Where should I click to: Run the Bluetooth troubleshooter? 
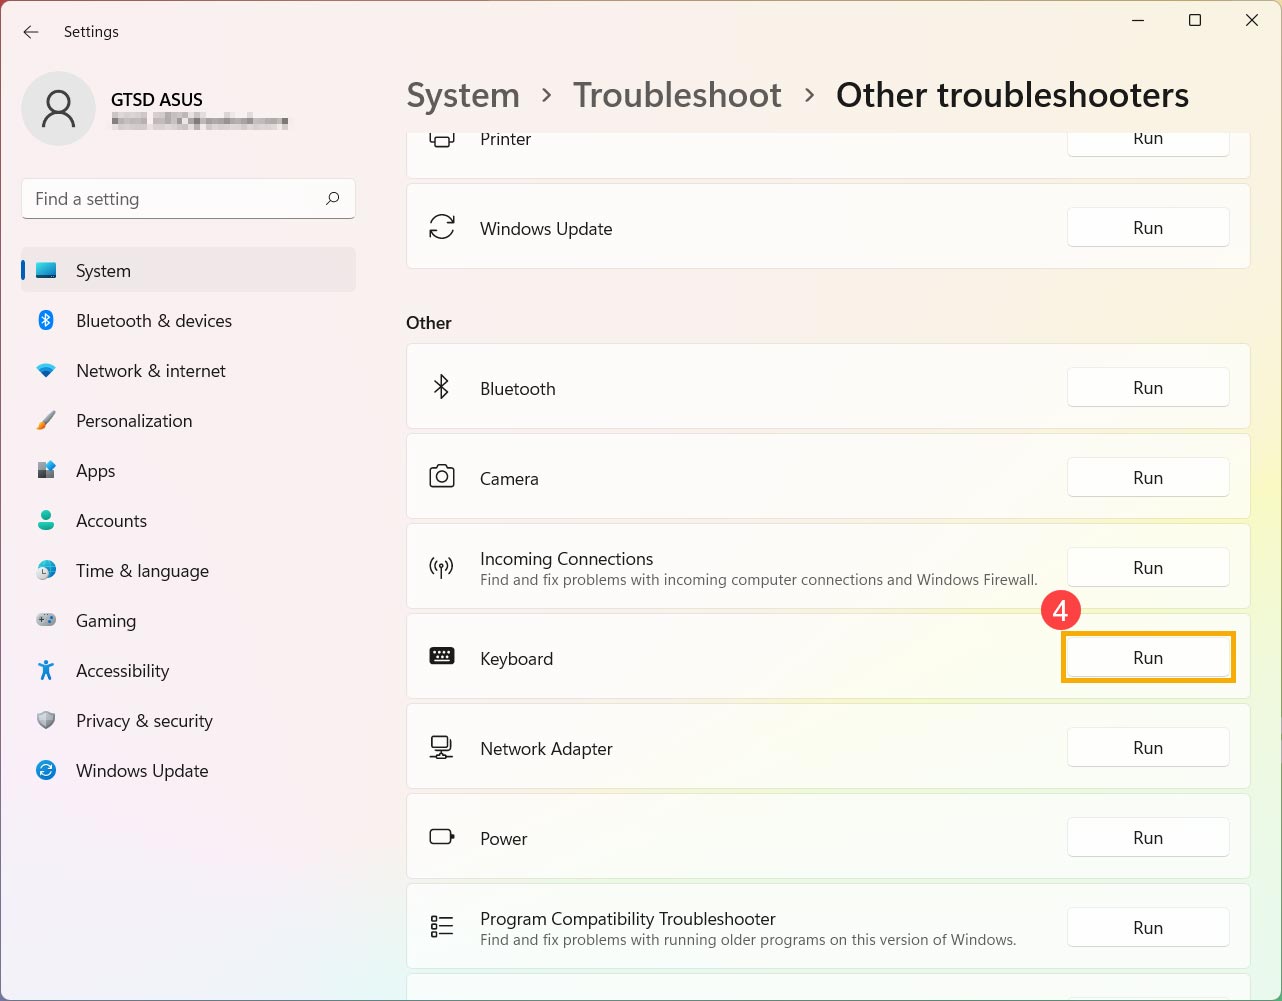click(1148, 387)
